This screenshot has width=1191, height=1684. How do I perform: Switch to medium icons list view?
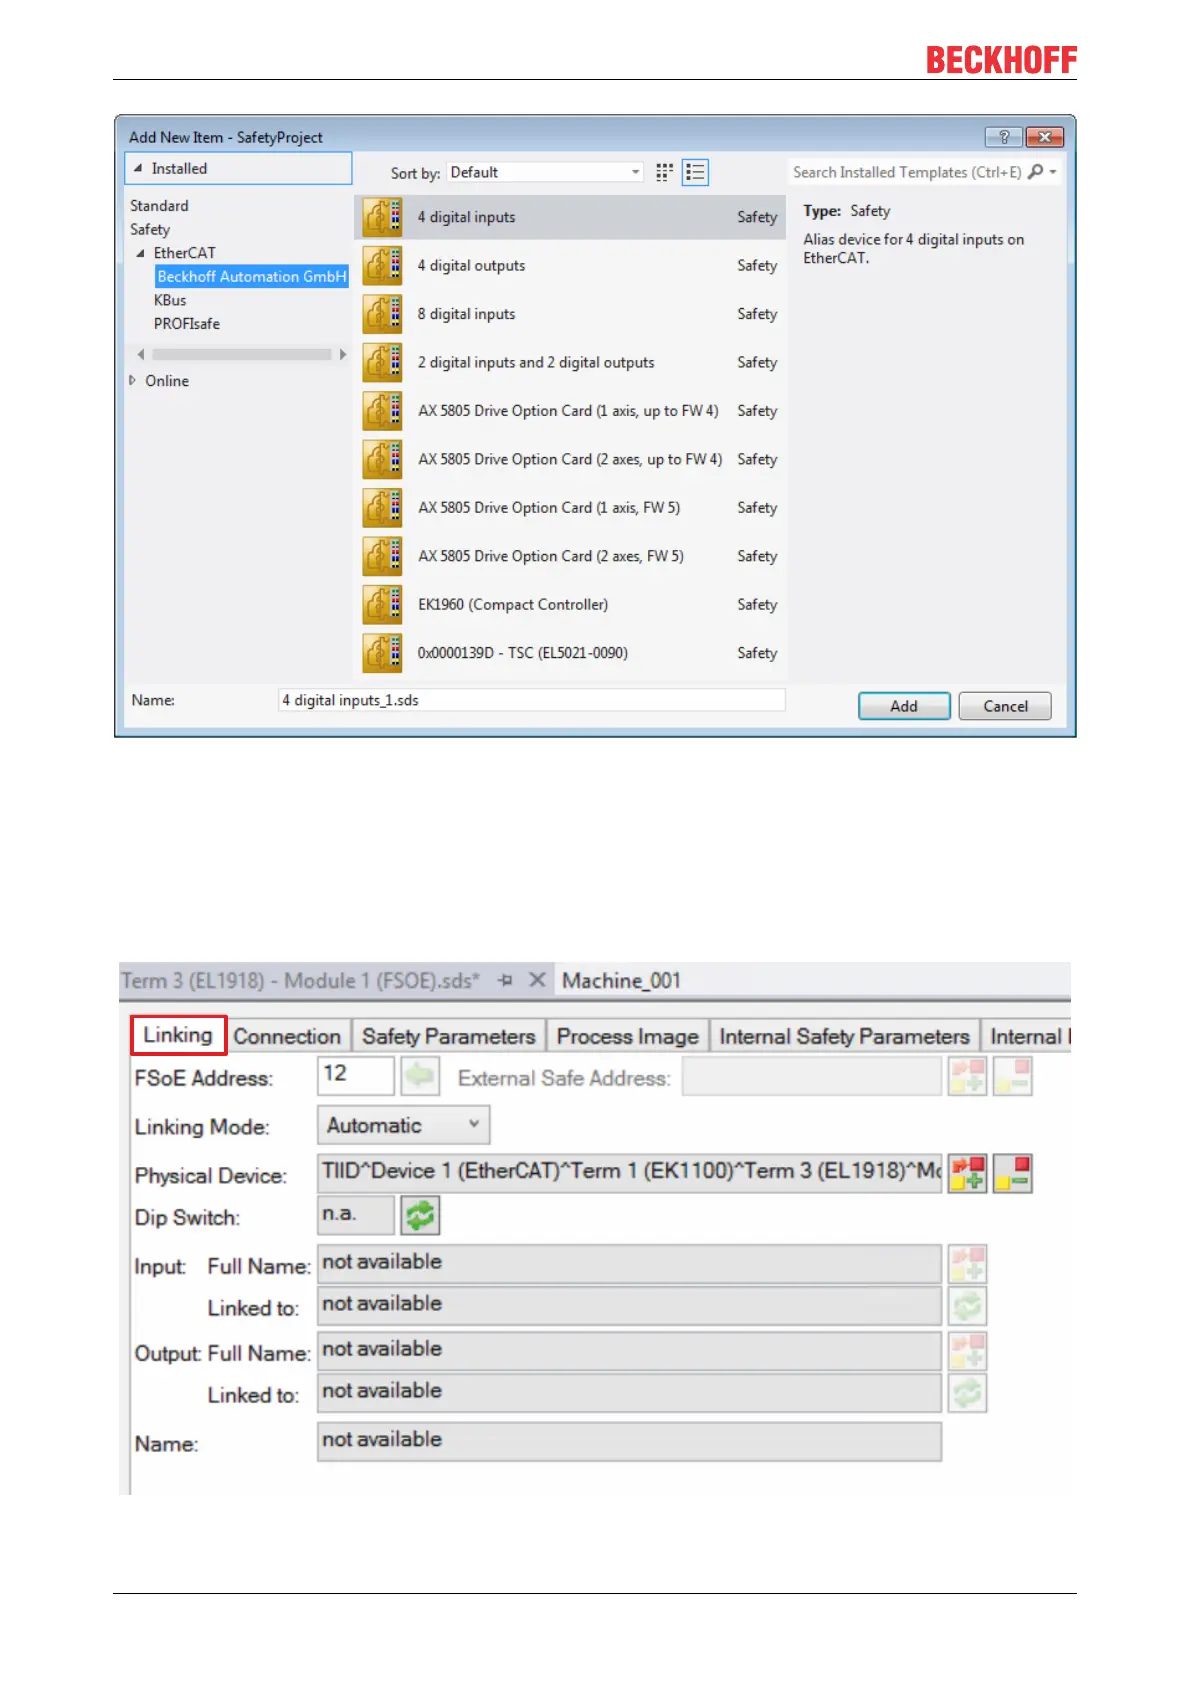click(x=695, y=173)
